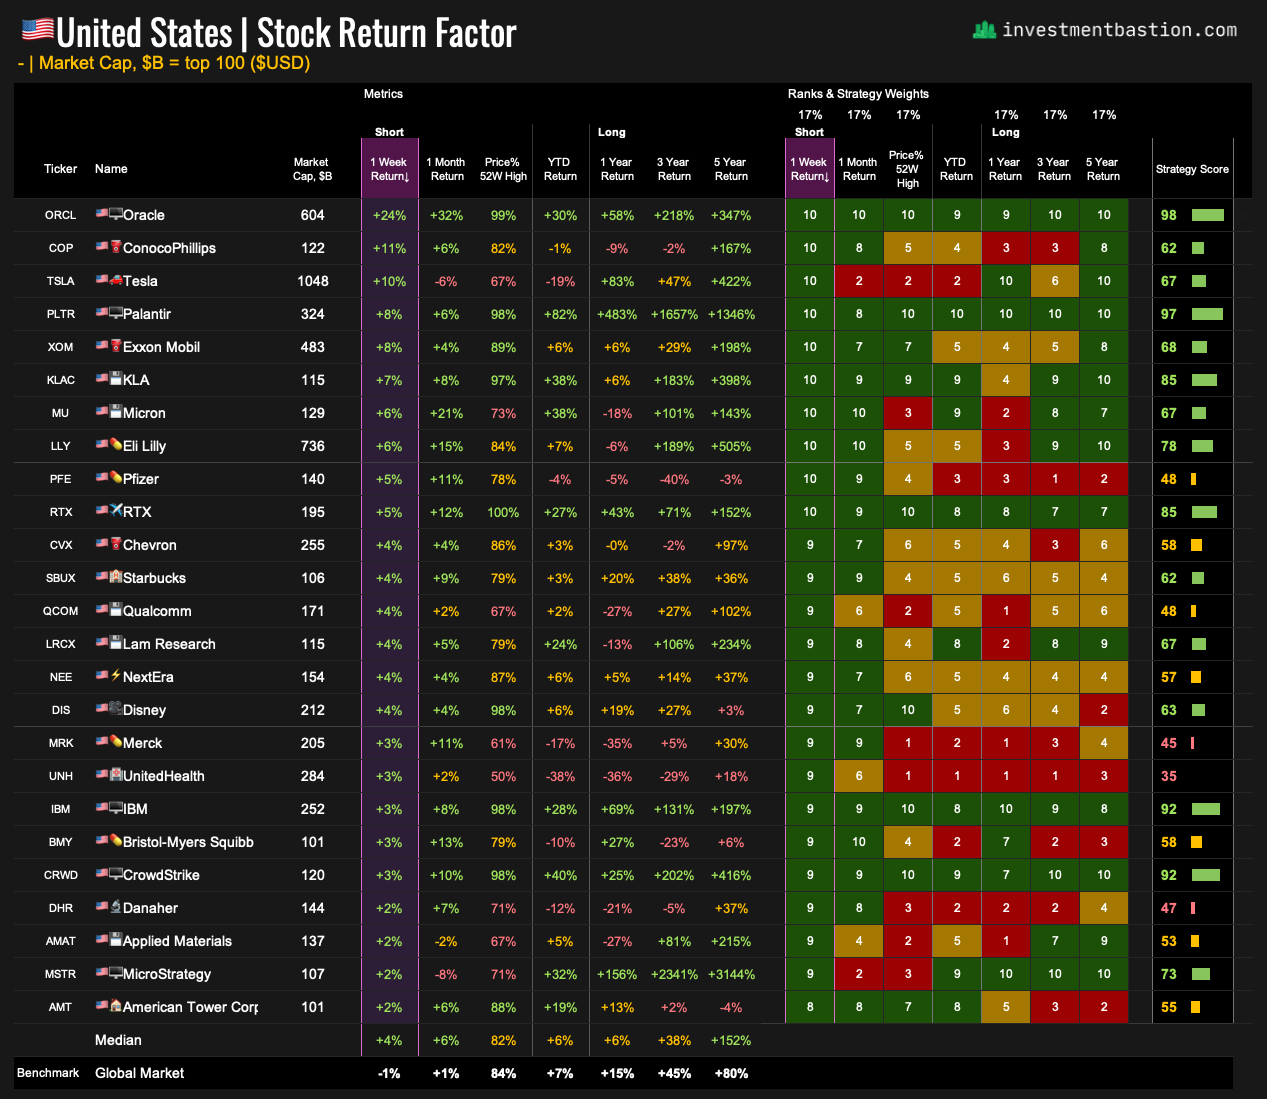
Task: Click the Ticker column header
Action: tap(61, 169)
